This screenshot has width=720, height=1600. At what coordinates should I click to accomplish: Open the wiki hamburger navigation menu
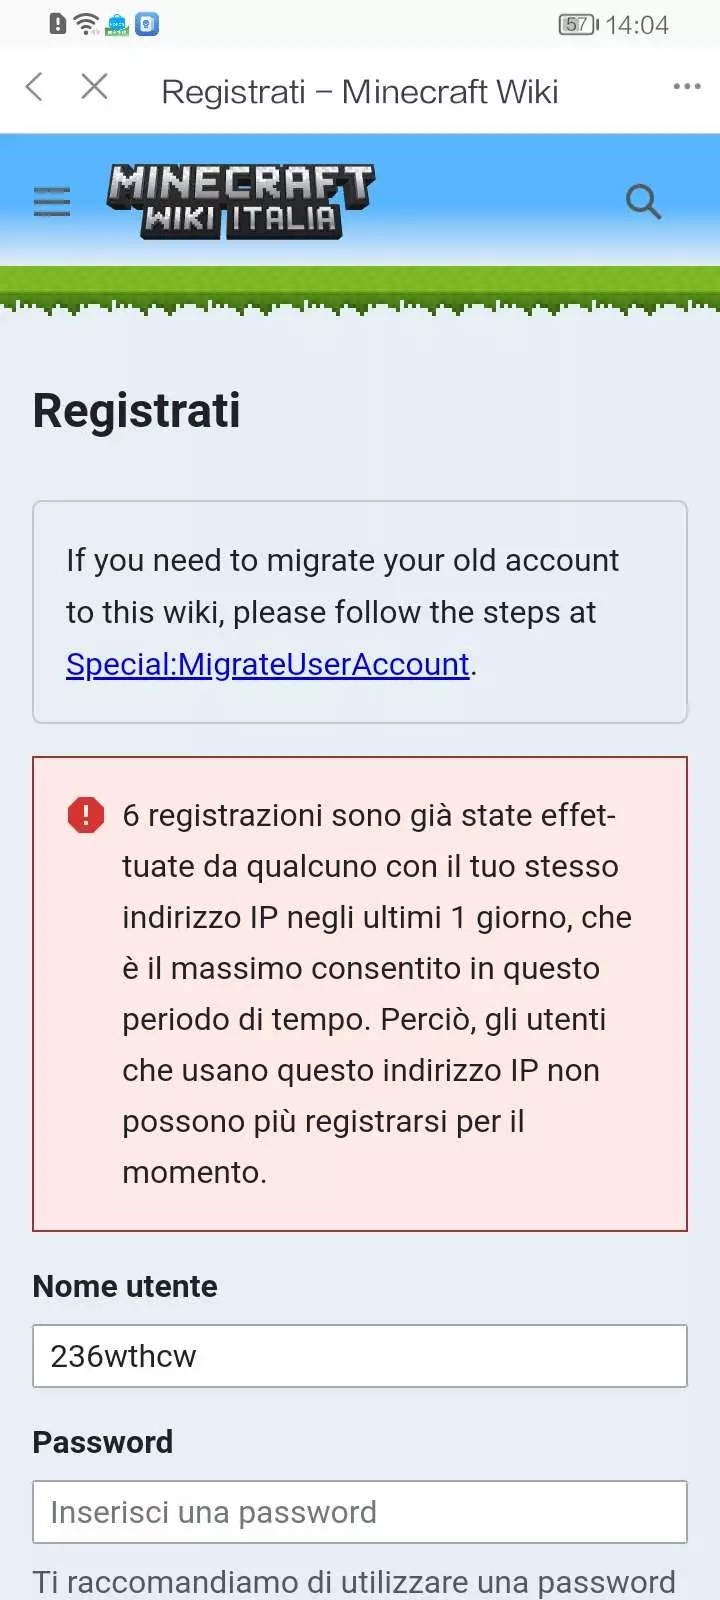tap(52, 202)
